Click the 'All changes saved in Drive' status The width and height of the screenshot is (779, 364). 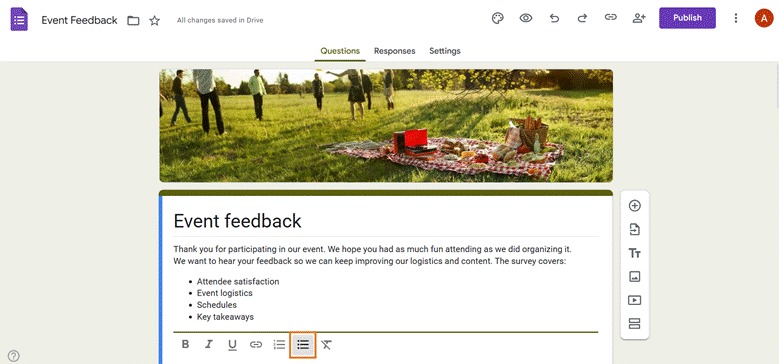tap(220, 20)
